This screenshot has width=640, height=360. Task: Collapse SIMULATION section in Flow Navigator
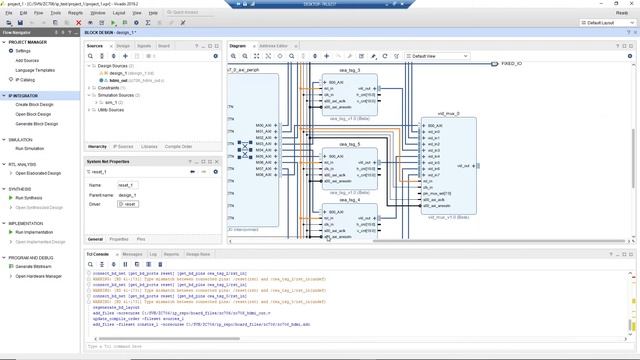coord(4,140)
